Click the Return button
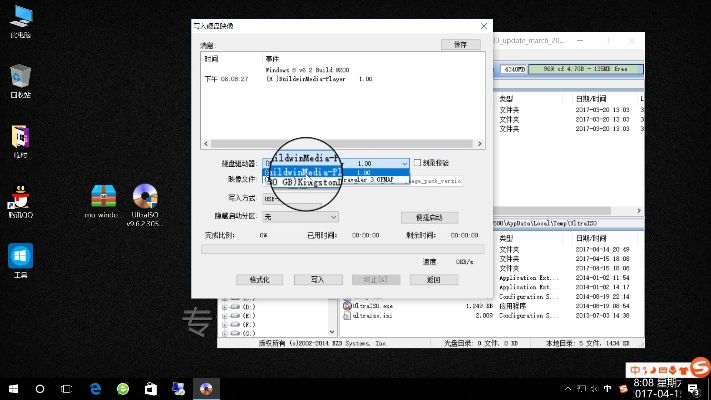This screenshot has width=711, height=400. 434,280
